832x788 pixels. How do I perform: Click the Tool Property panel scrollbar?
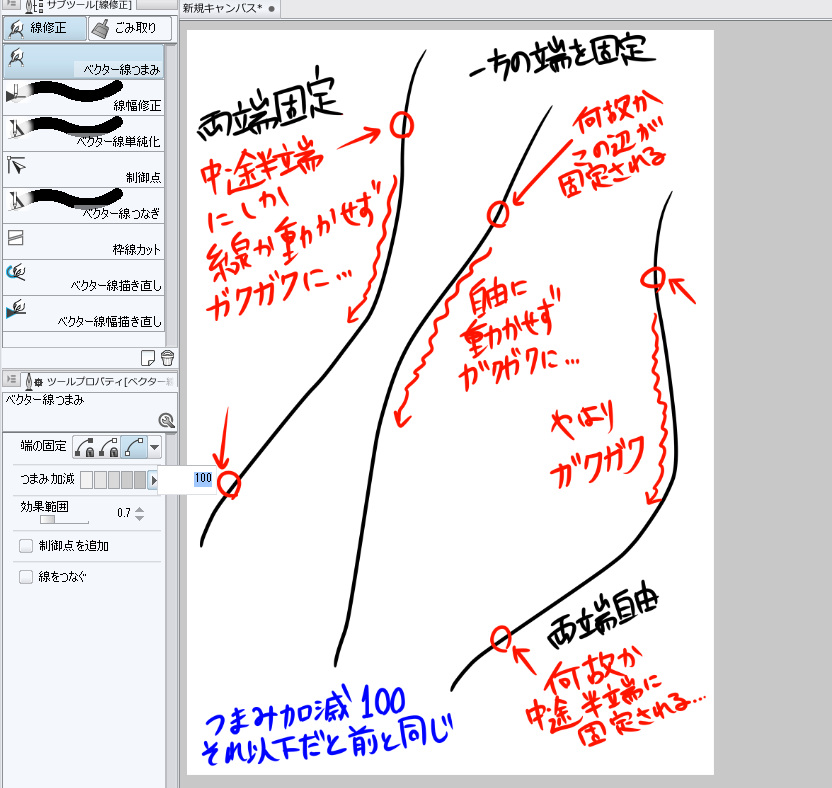171,610
